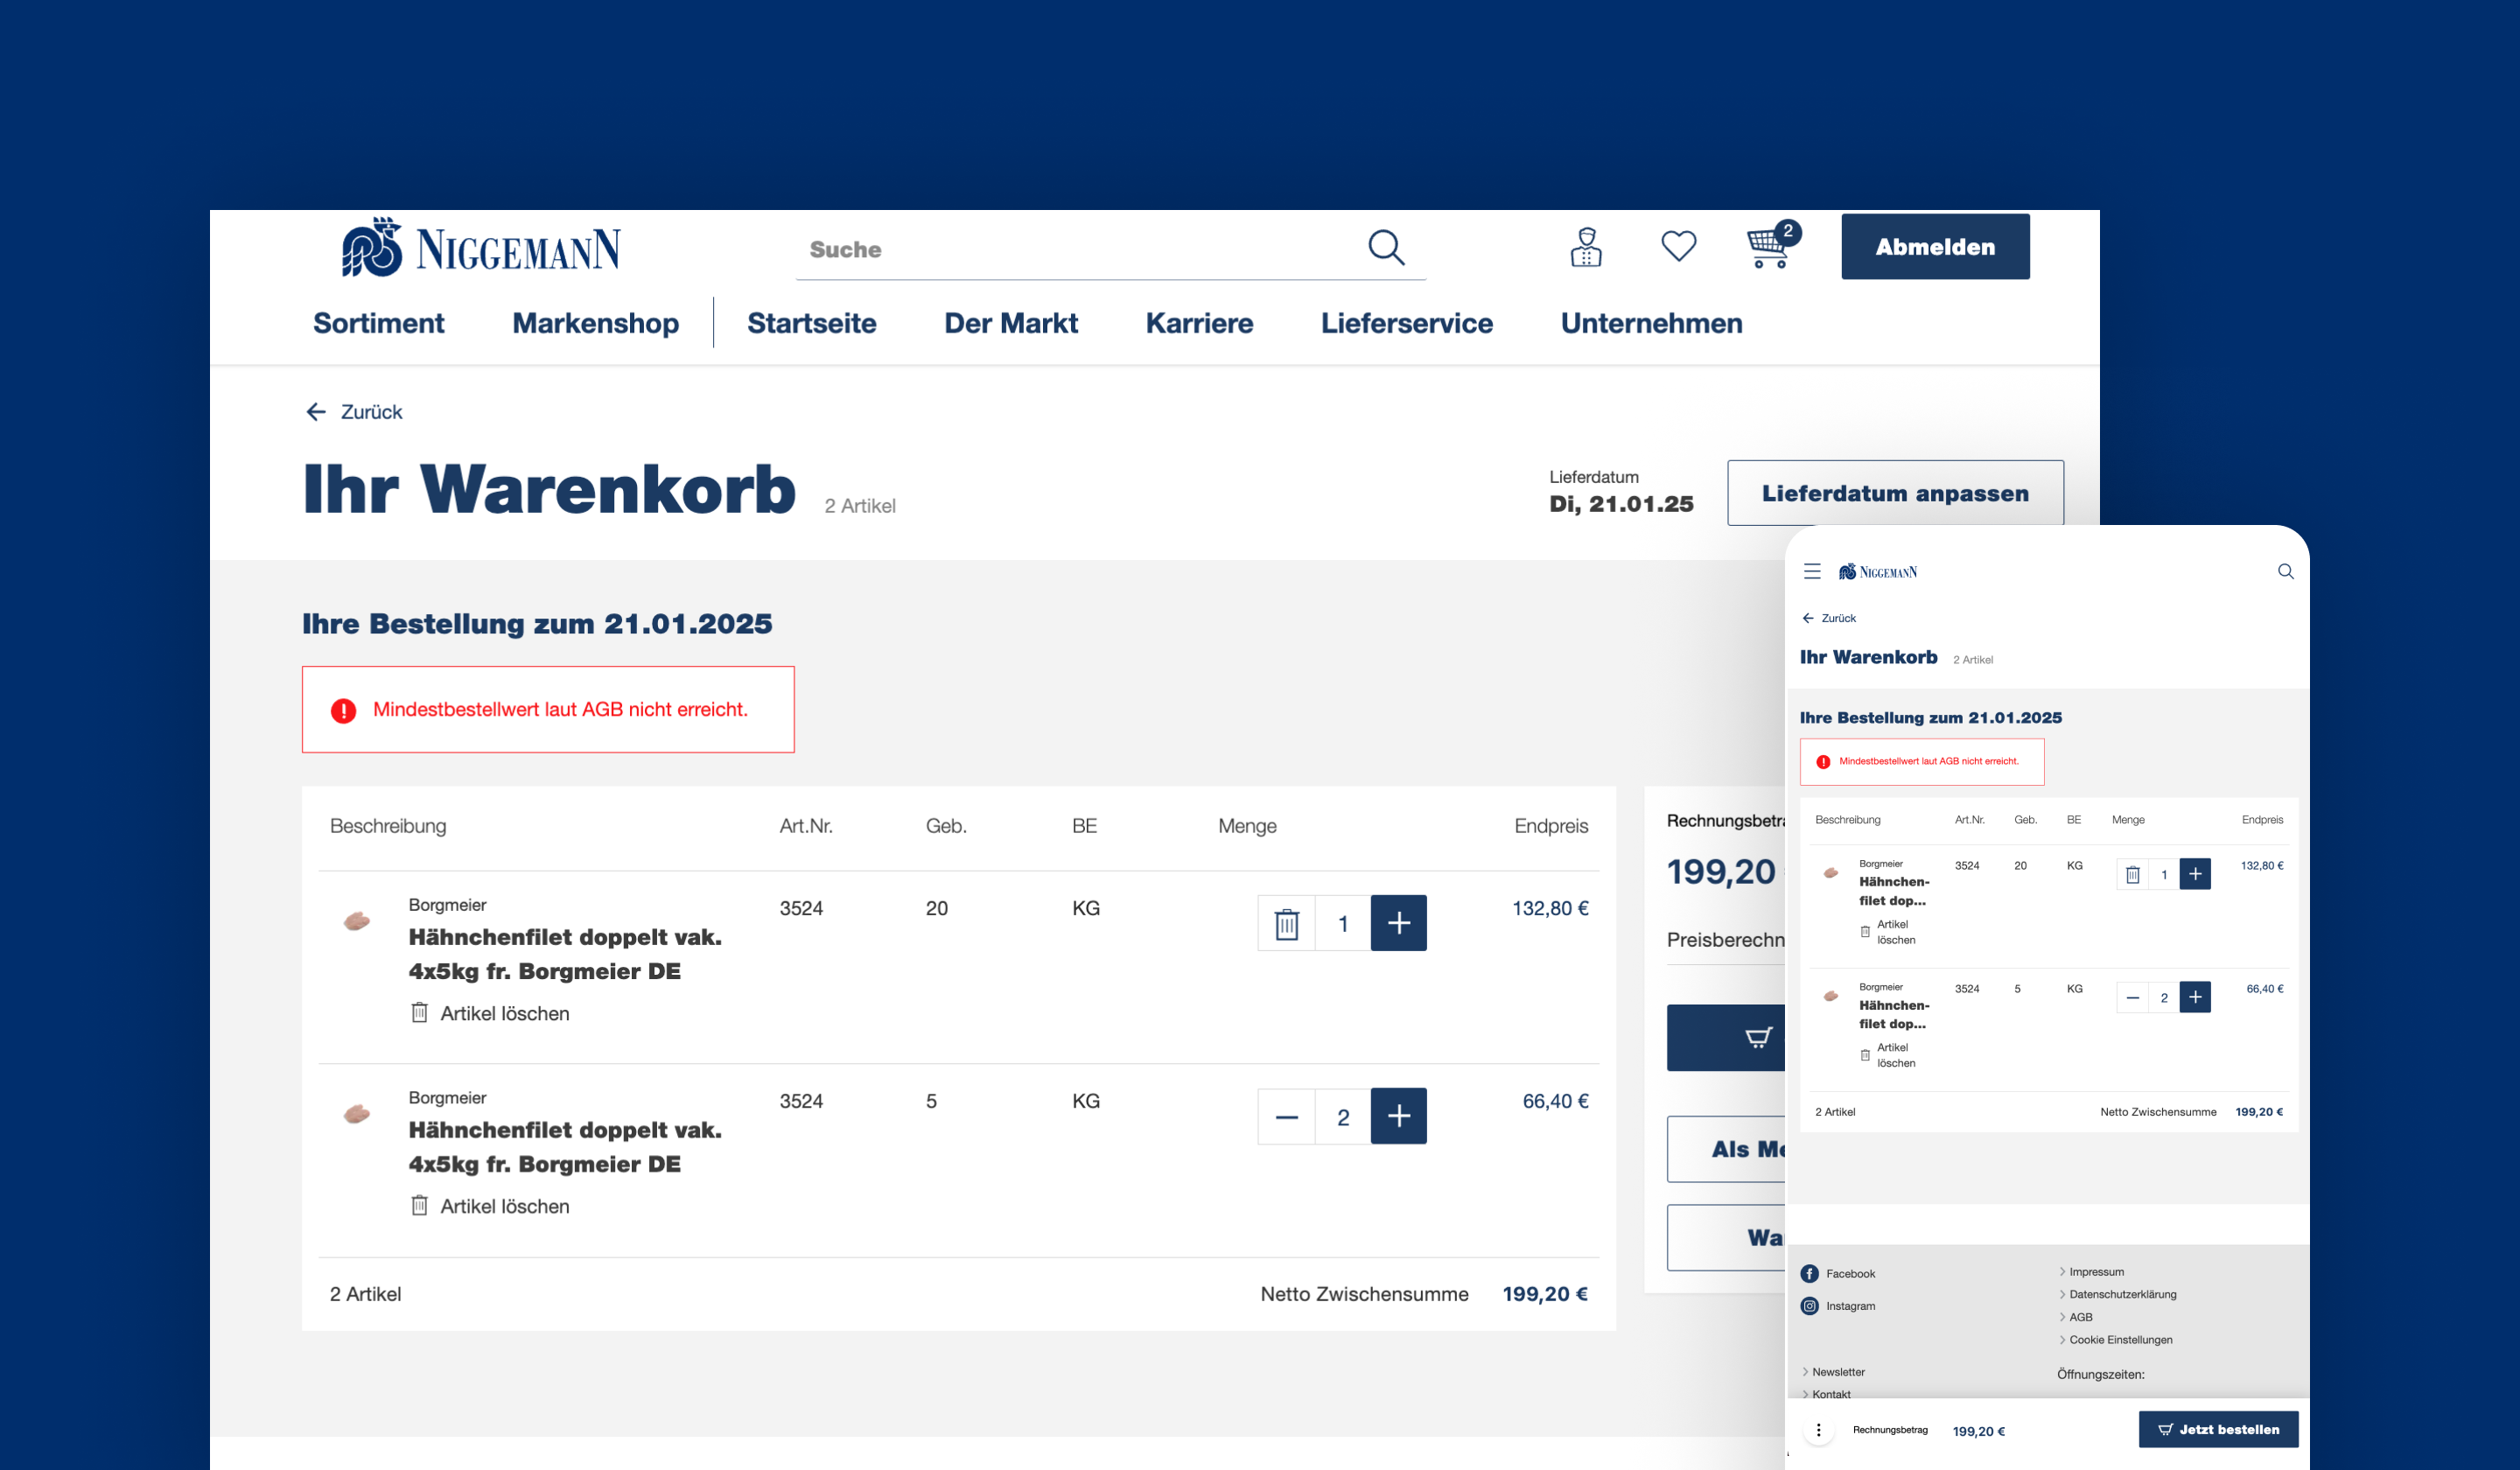The height and width of the screenshot is (1470, 2520).
Task: Click the Zurück back link
Action: click(x=352, y=411)
